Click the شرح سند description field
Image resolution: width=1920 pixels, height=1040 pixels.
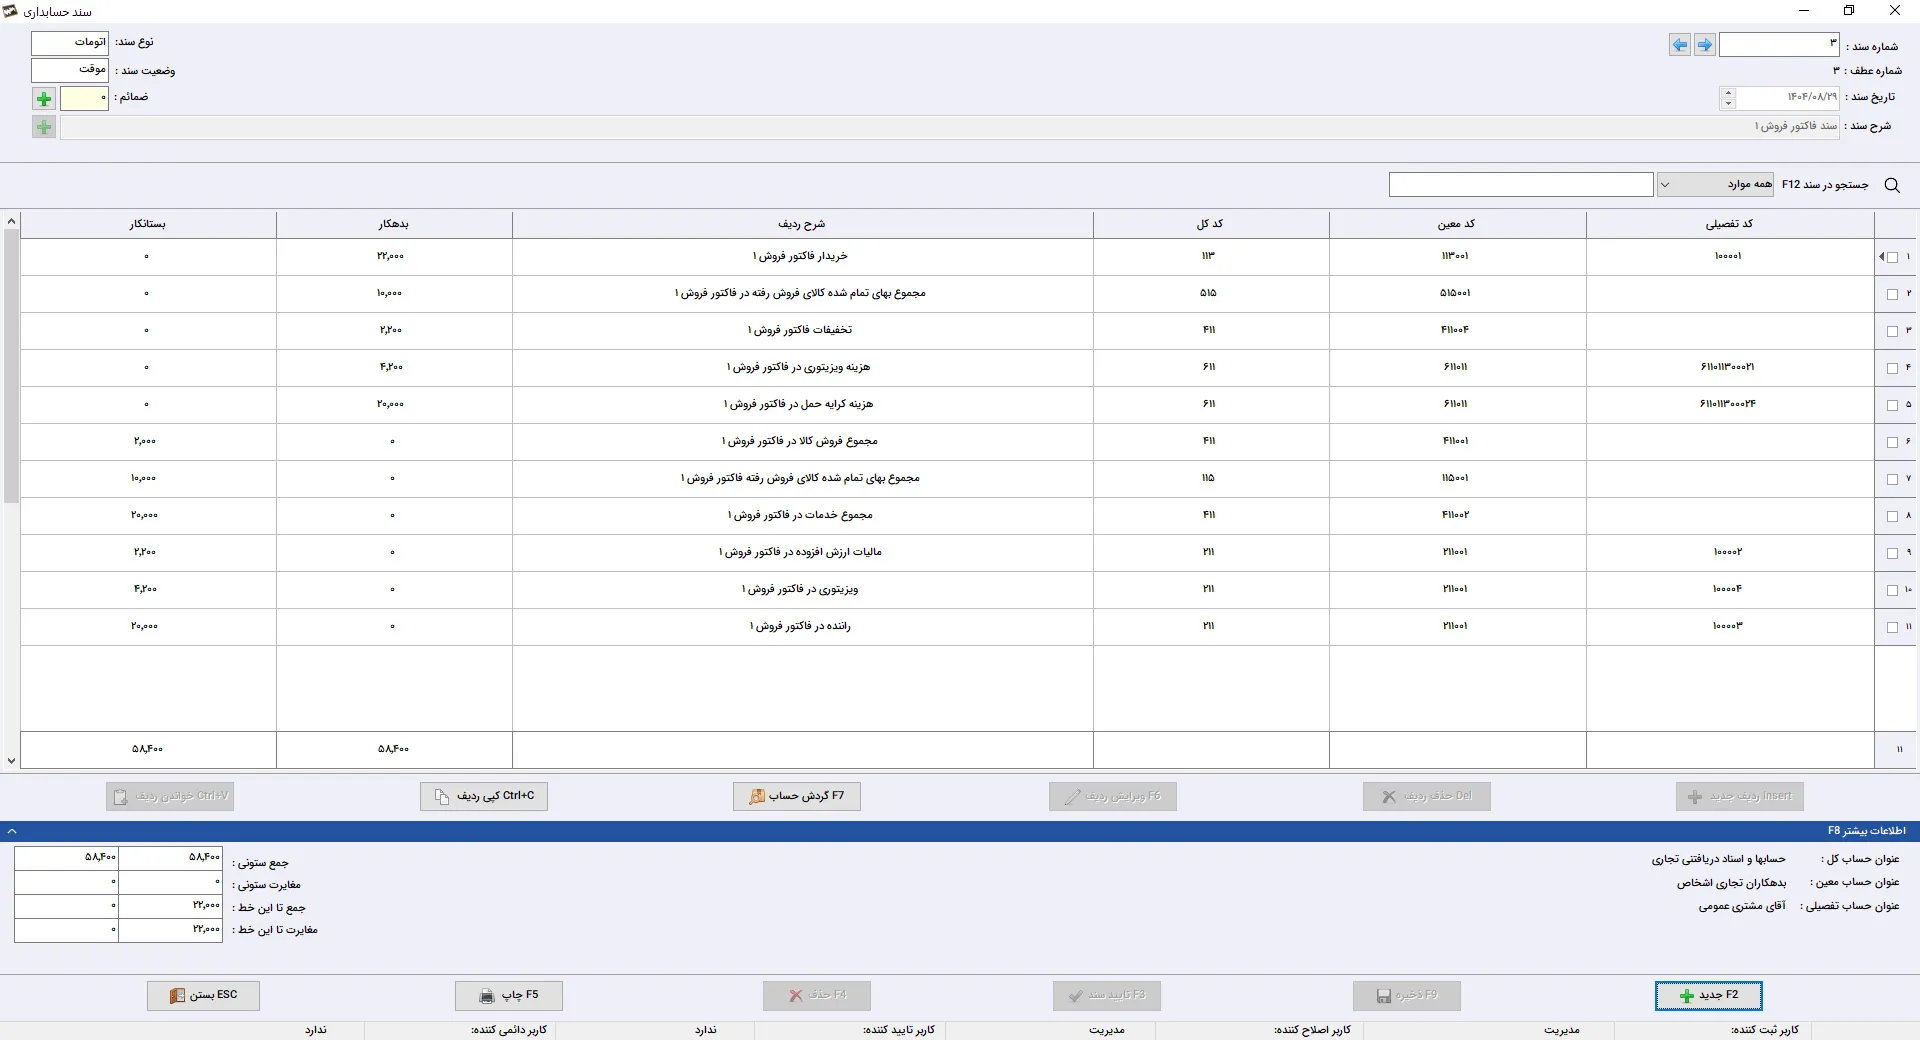949,127
